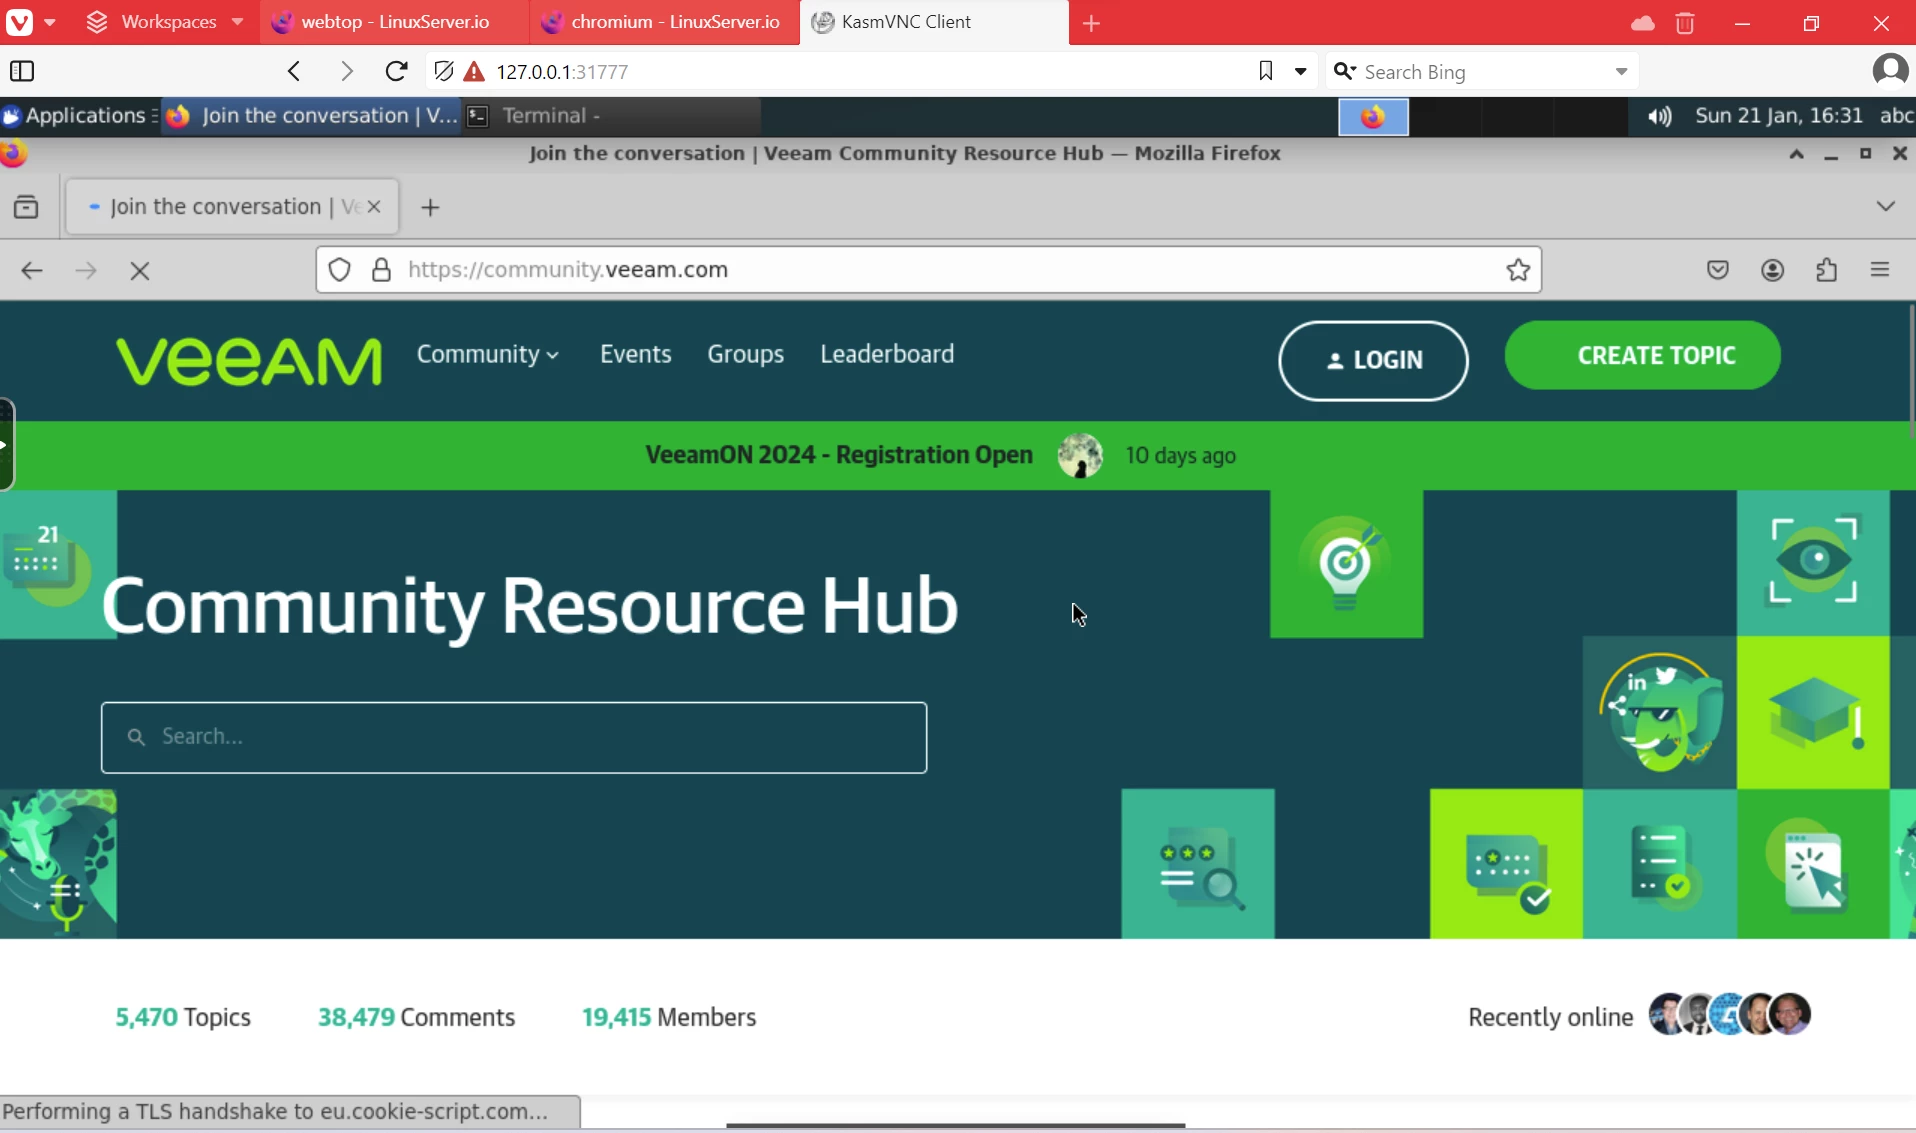The image size is (1916, 1133).
Task: Open the Vivaldi profile avatar
Action: (x=1889, y=71)
